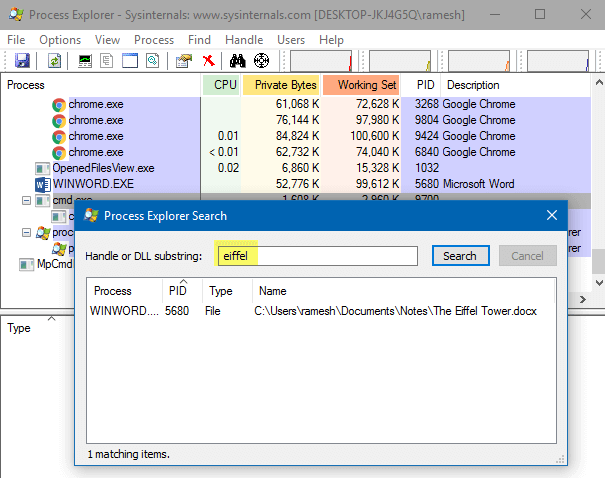Sort main list by PID column header
The height and width of the screenshot is (478, 605).
(x=421, y=85)
